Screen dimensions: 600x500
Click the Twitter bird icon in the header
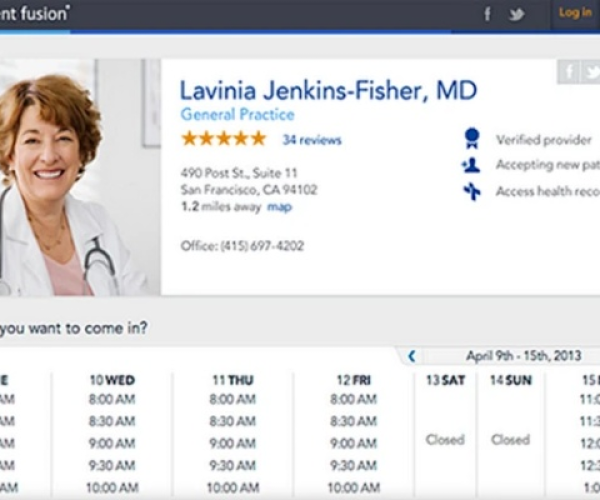[x=517, y=14]
